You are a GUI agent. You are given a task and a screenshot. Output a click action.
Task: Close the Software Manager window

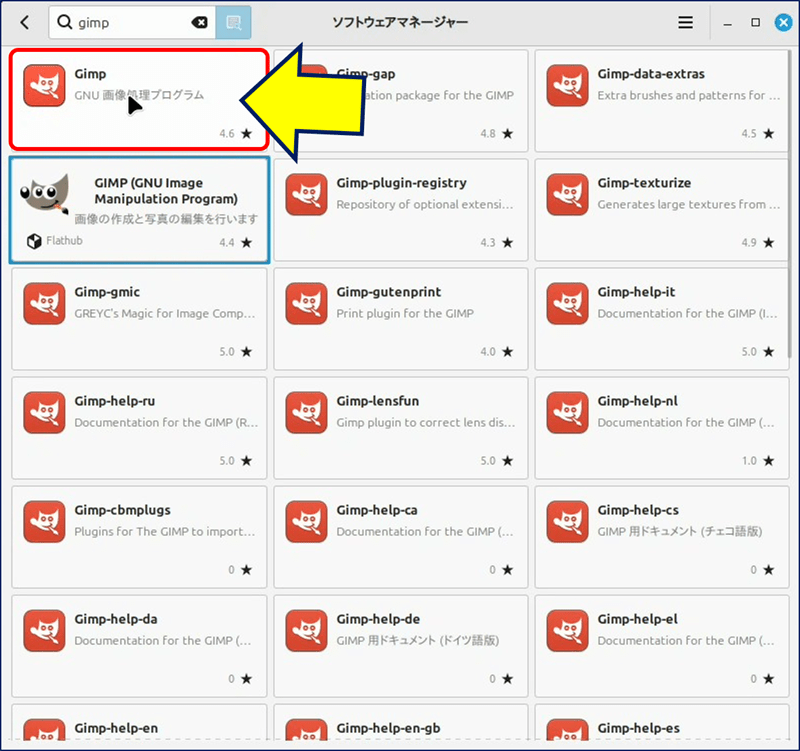click(x=783, y=22)
